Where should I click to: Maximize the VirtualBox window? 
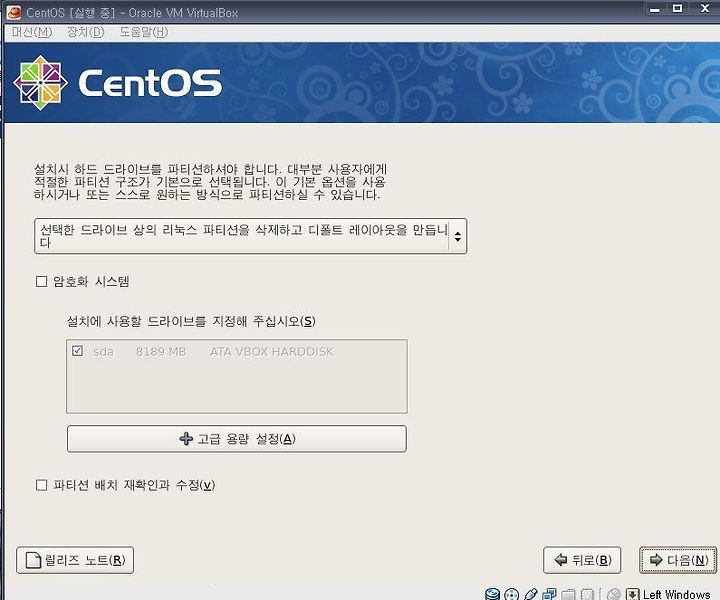tap(677, 8)
